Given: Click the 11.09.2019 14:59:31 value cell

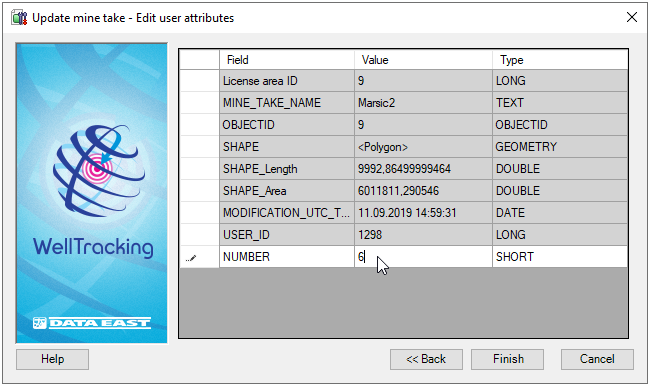Looking at the screenshot, I should (x=423, y=213).
